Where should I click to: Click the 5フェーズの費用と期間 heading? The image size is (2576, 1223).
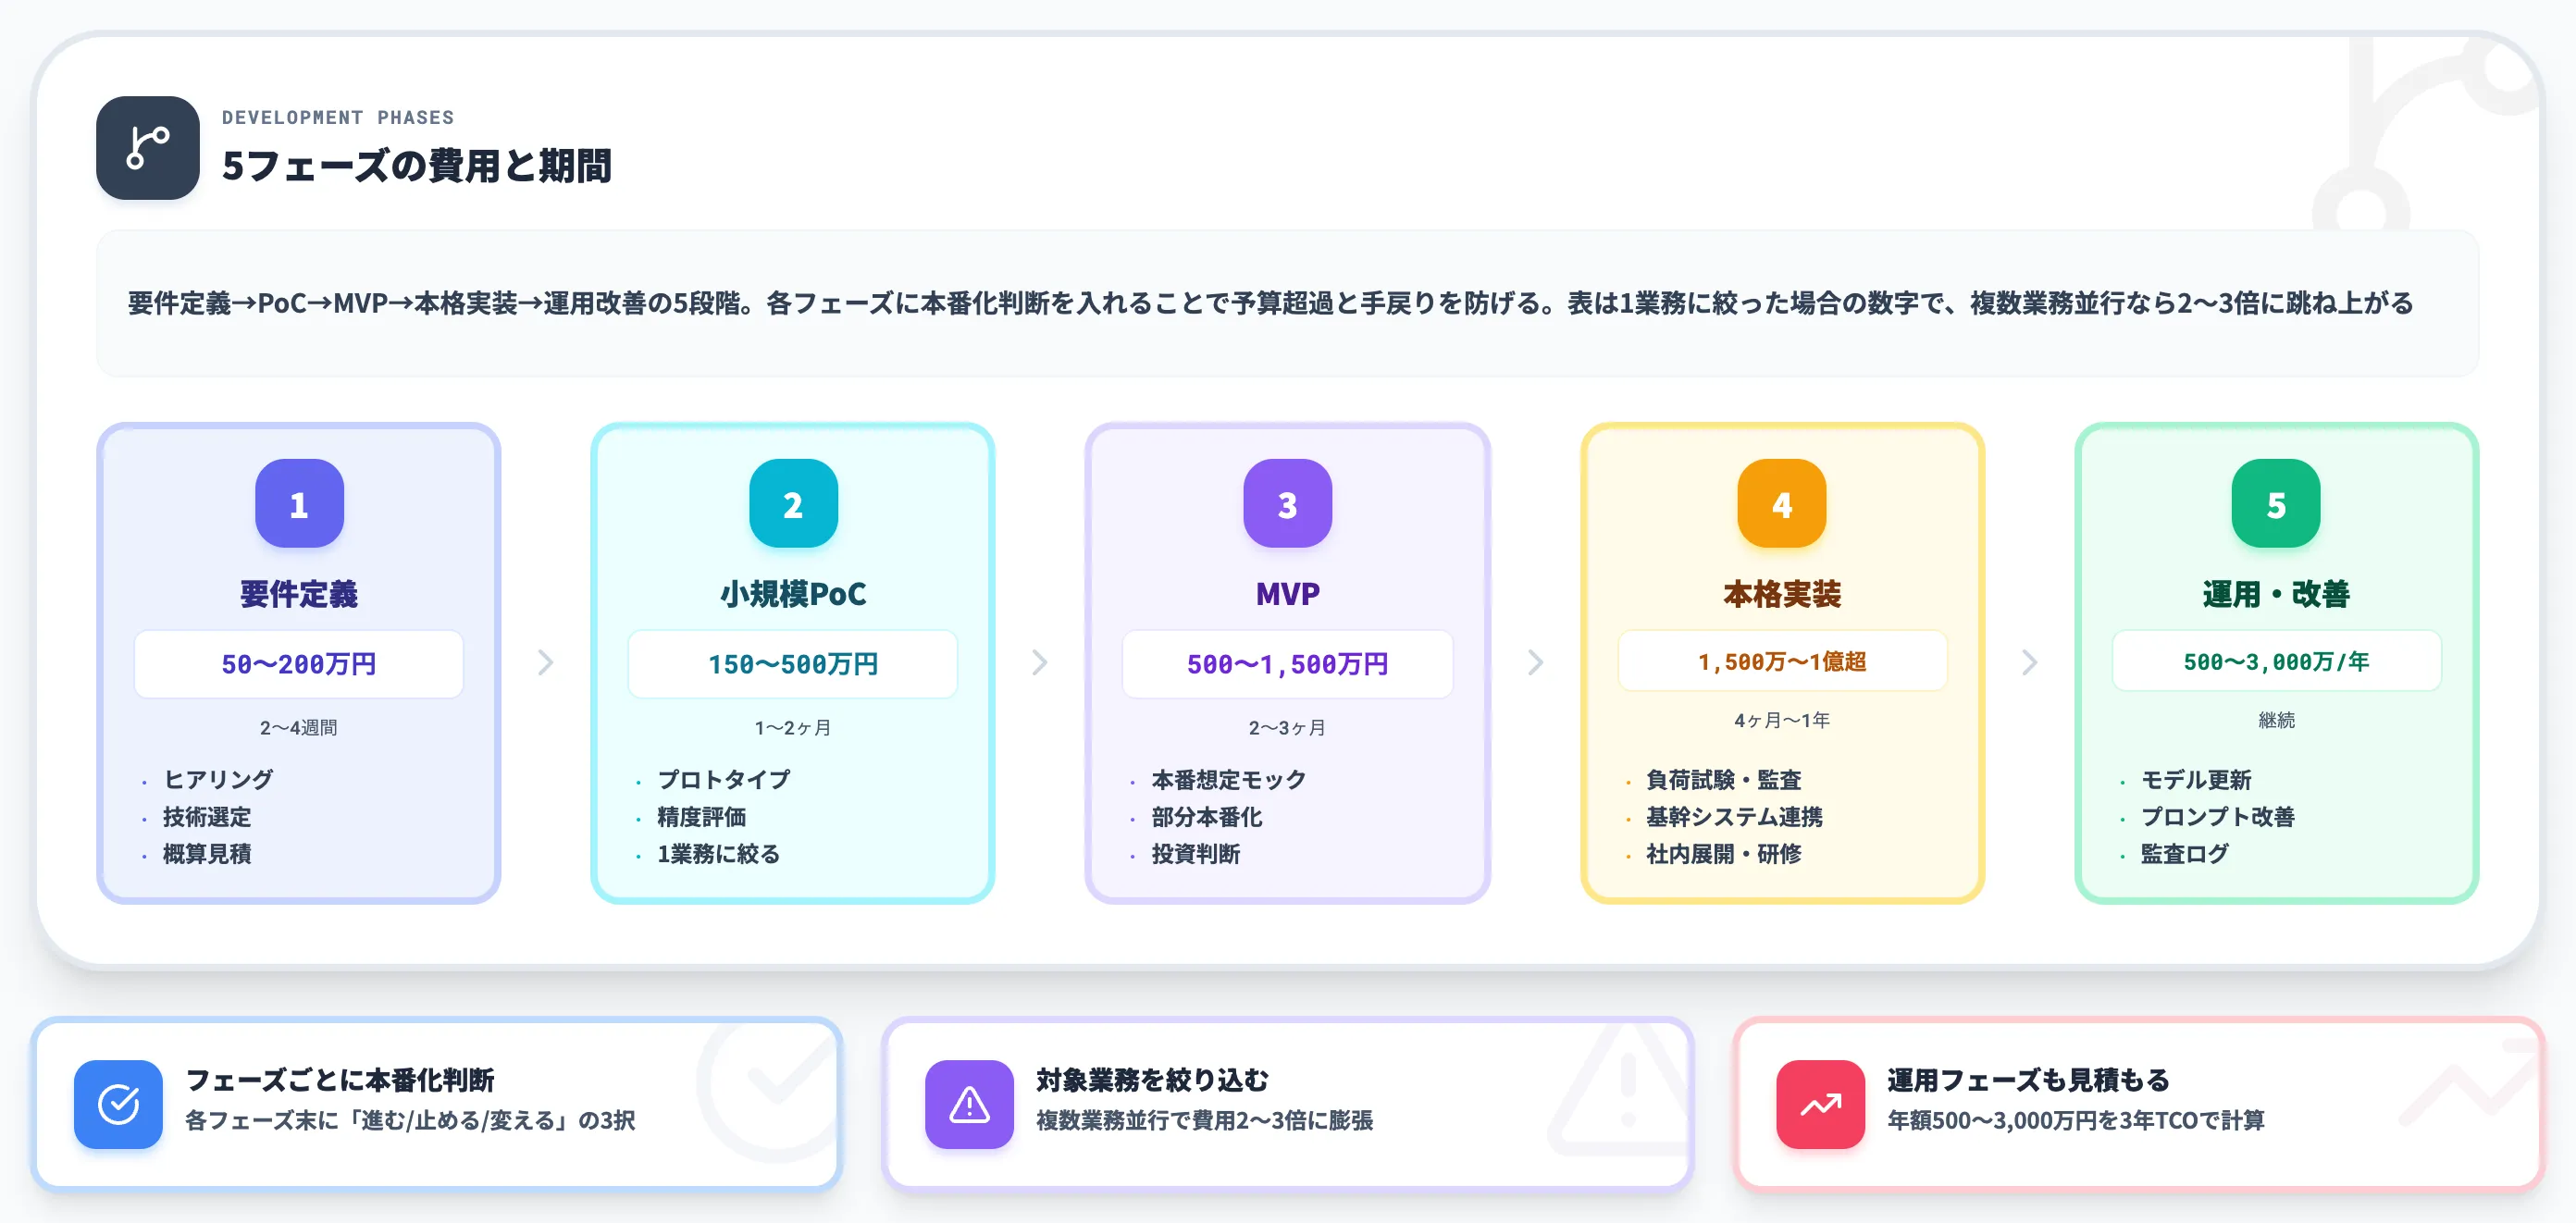(x=416, y=166)
